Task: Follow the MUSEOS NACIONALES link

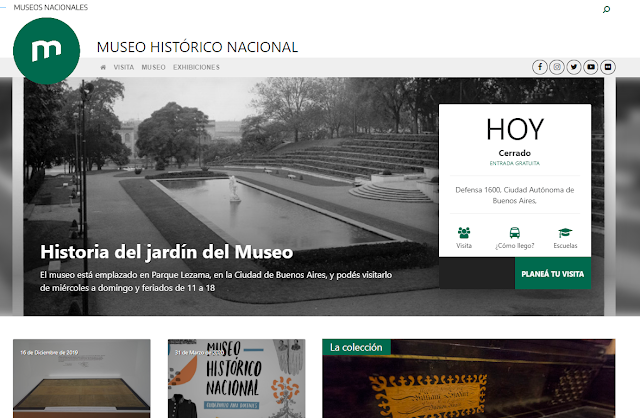Action: pyautogui.click(x=51, y=7)
